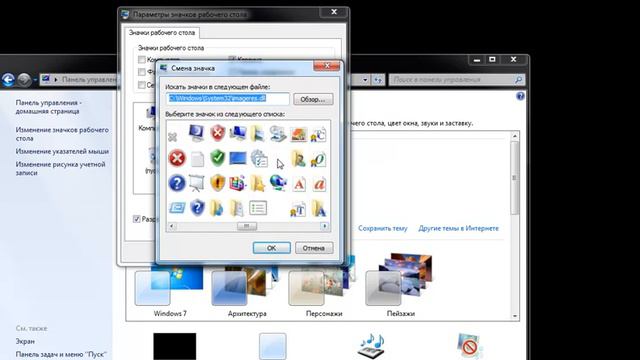The height and width of the screenshot is (360, 640).
Task: Select the globe with monitor network icon
Action: (x=278, y=183)
